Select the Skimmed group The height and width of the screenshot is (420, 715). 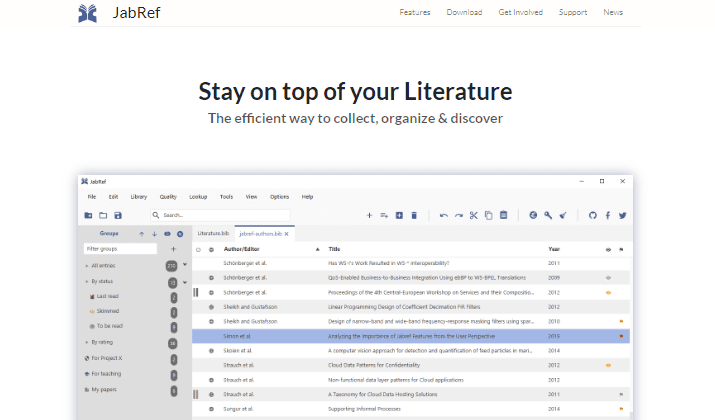[108, 311]
